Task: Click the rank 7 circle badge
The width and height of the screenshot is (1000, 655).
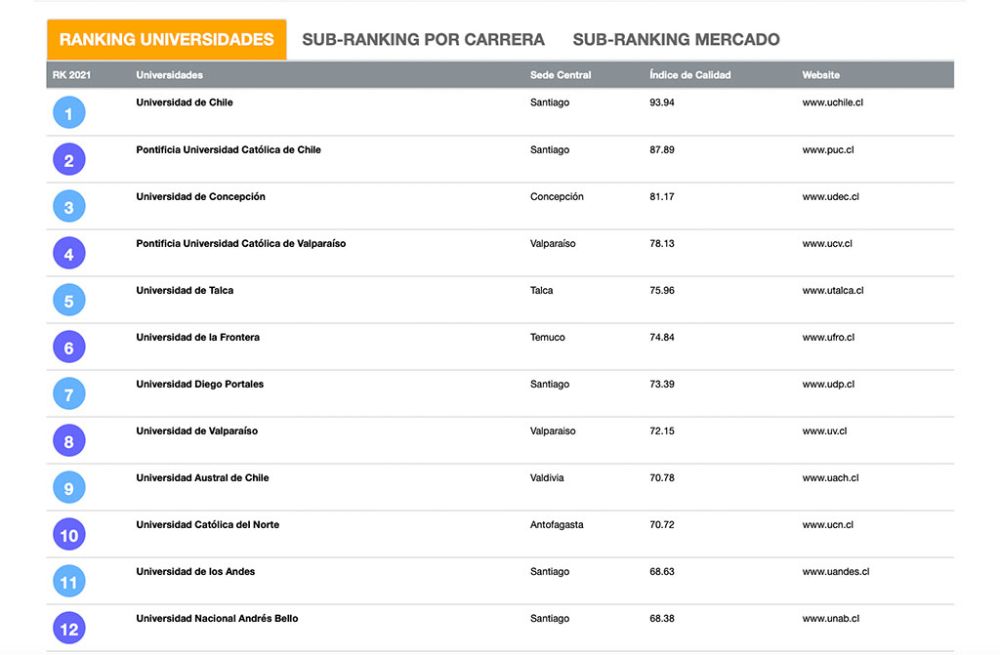Action: click(x=68, y=394)
